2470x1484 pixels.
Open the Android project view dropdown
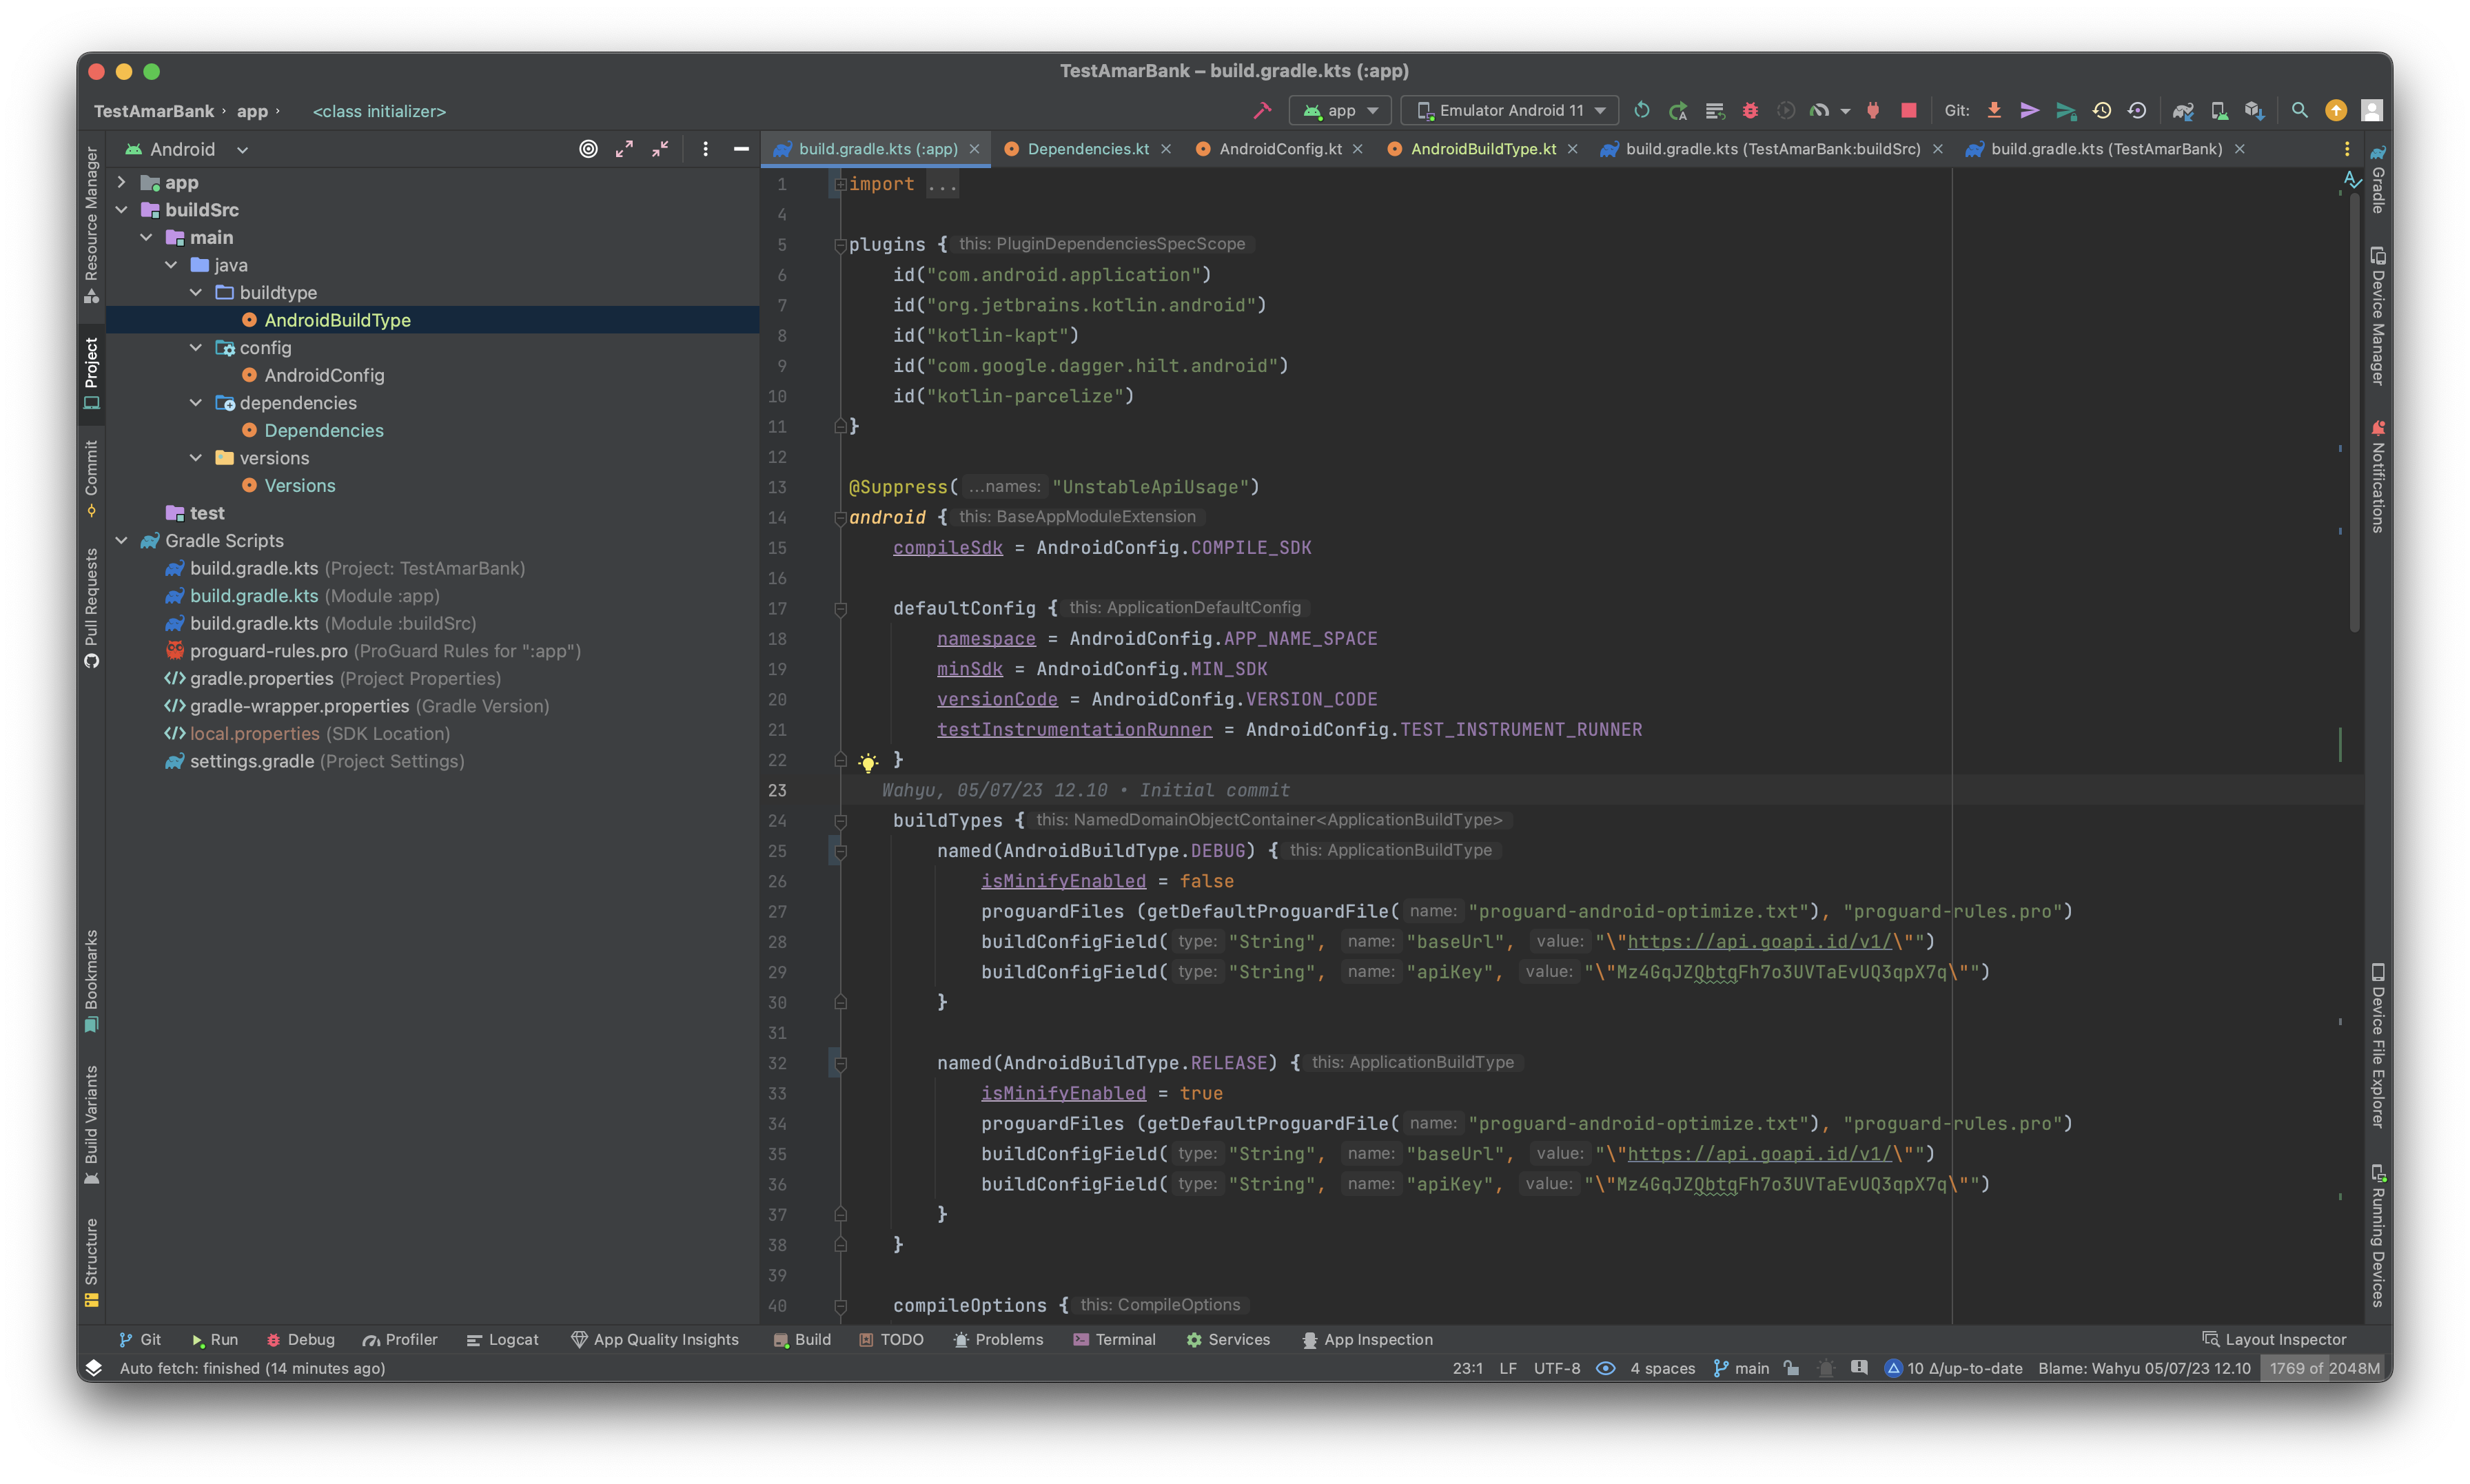tap(186, 149)
